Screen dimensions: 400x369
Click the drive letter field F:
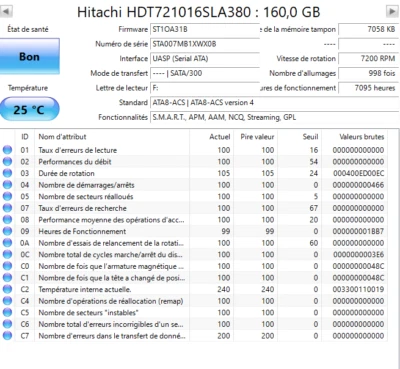coord(205,88)
